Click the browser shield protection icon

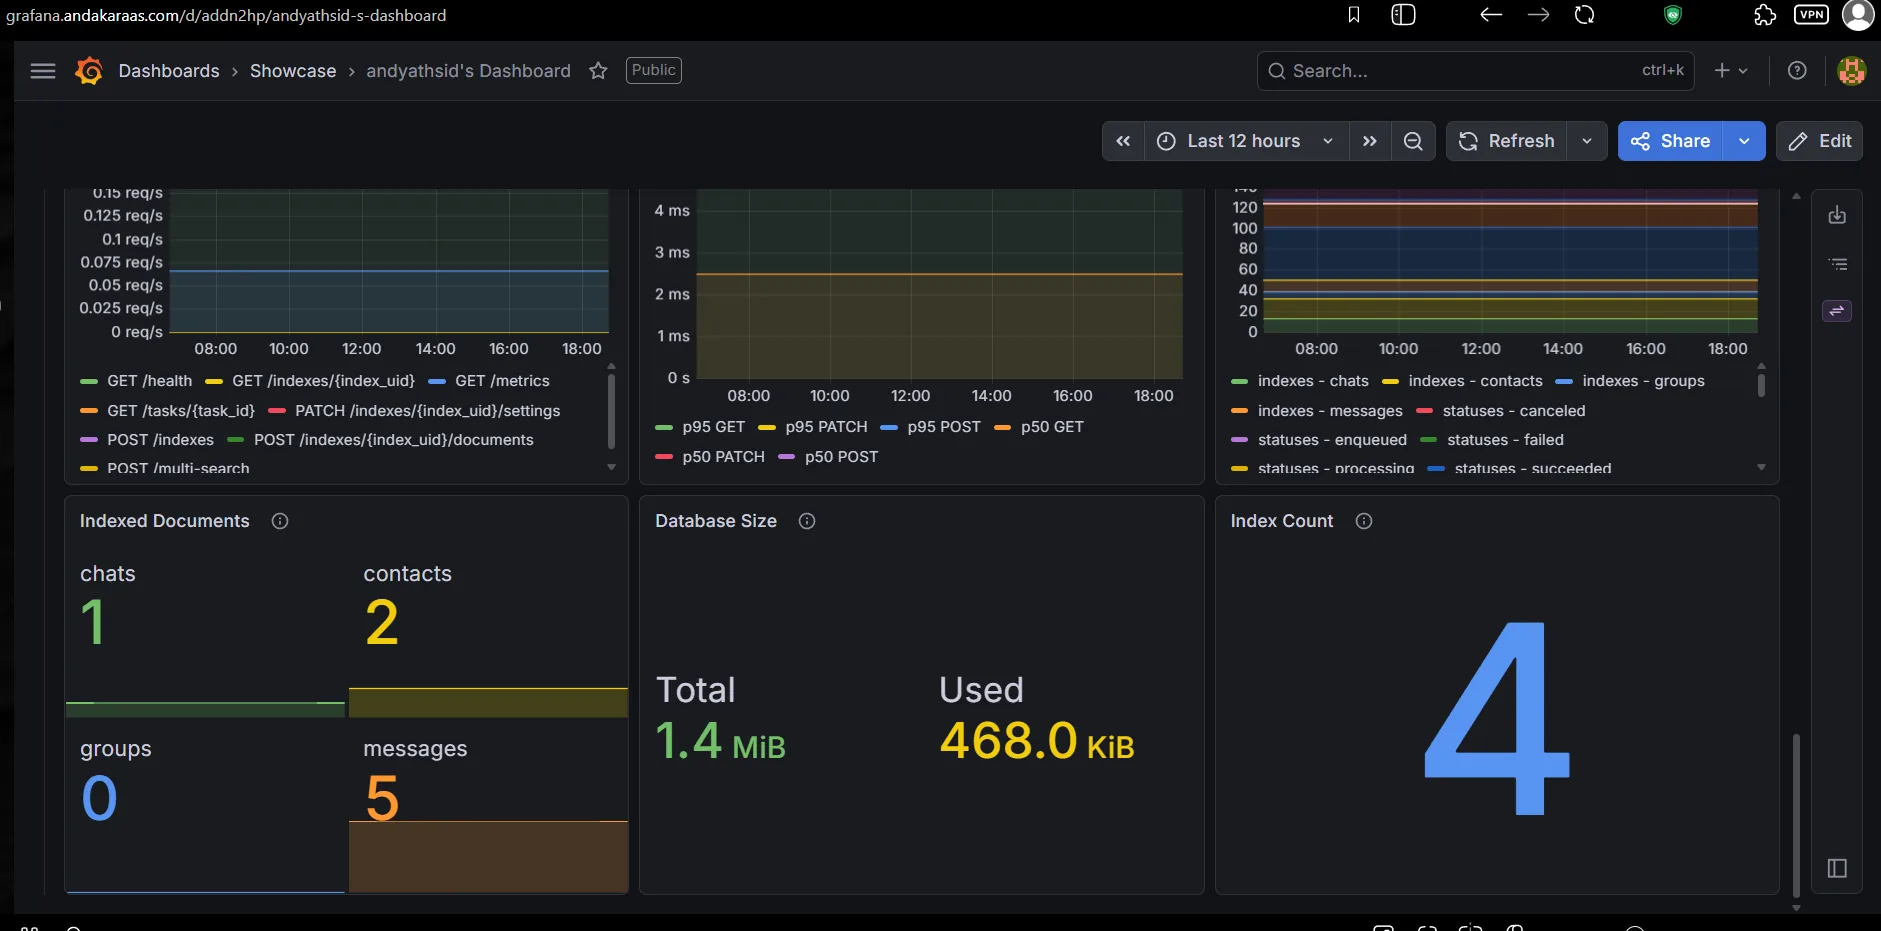point(1673,15)
